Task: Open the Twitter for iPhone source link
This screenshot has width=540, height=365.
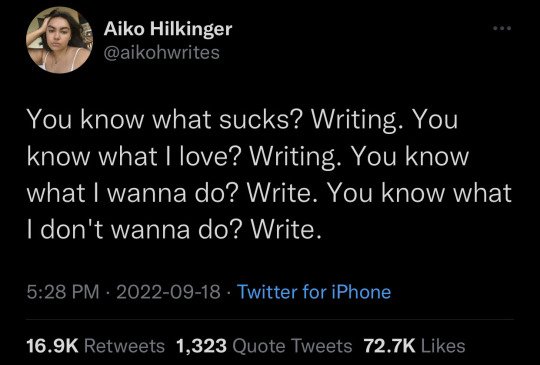Action: pos(314,292)
